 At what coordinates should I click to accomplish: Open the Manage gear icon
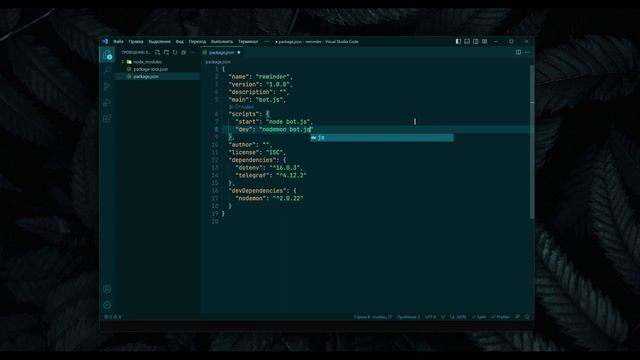click(x=107, y=305)
